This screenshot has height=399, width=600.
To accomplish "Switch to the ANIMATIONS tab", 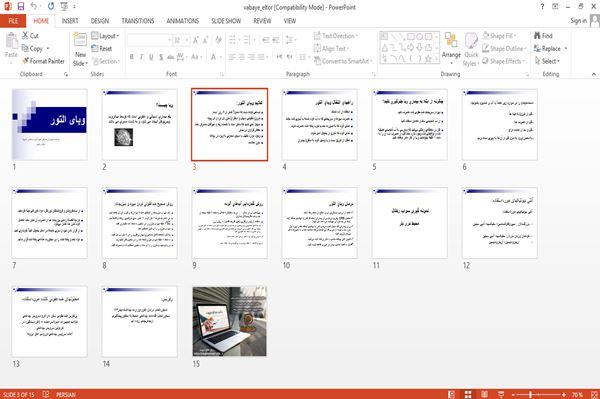I will 183,21.
